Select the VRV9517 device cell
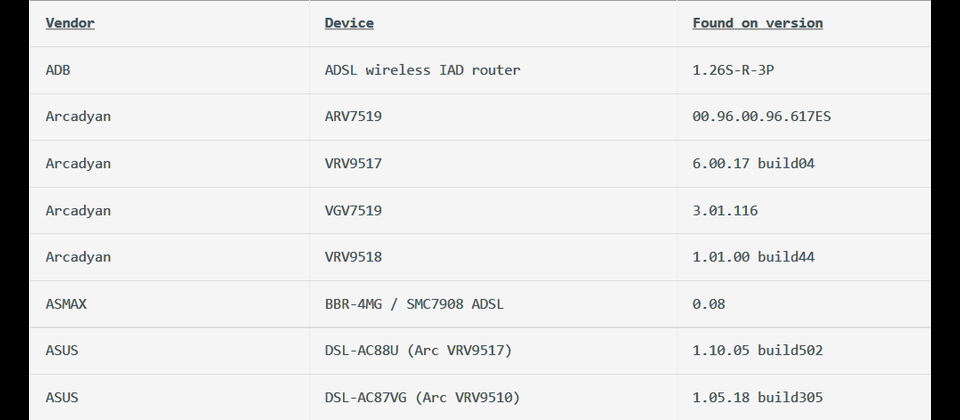 point(353,163)
